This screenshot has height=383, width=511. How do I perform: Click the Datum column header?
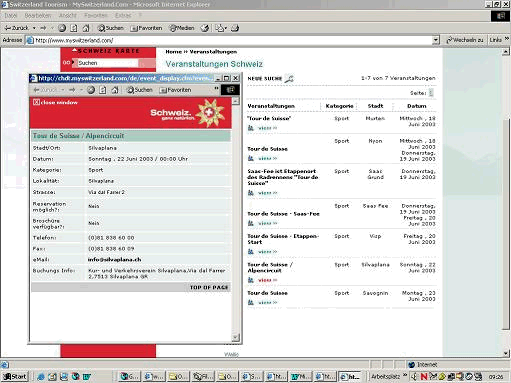click(417, 106)
